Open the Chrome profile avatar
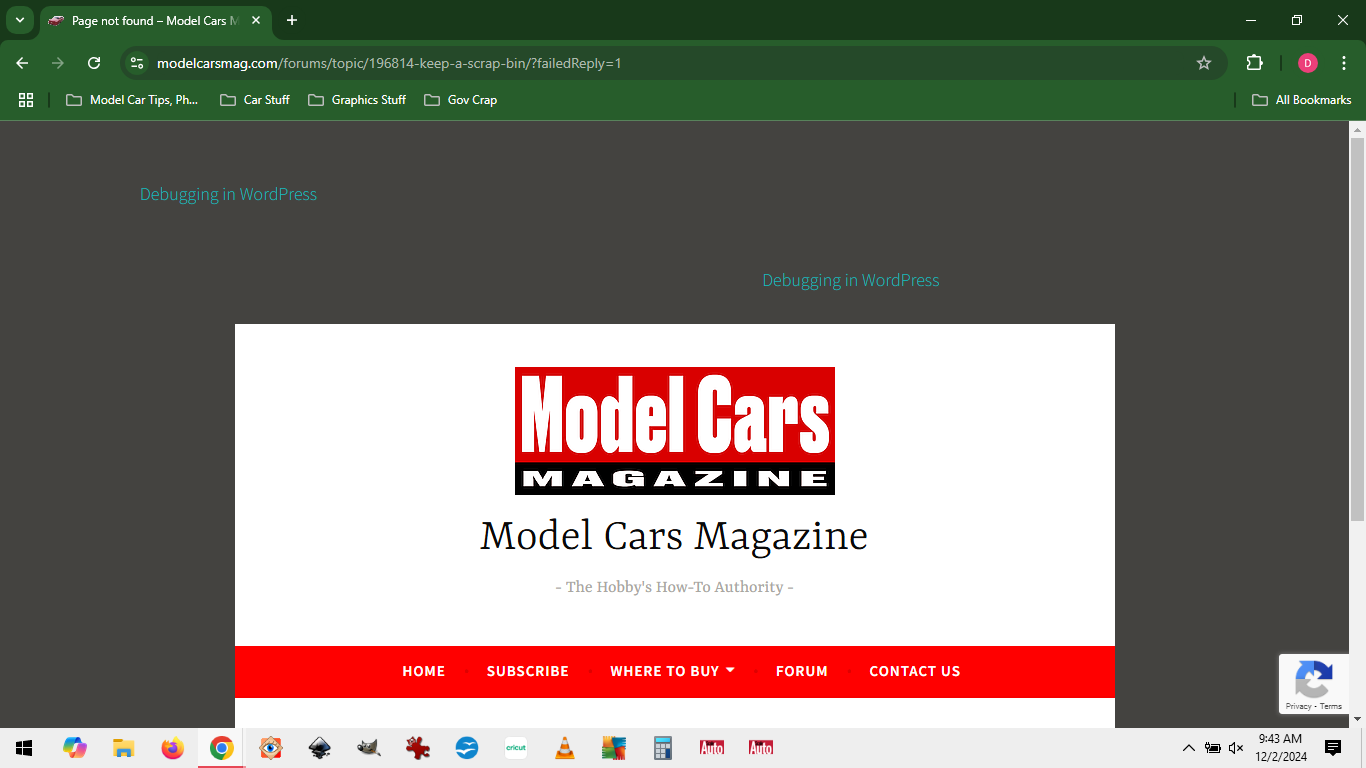The height and width of the screenshot is (768, 1366). (x=1308, y=63)
